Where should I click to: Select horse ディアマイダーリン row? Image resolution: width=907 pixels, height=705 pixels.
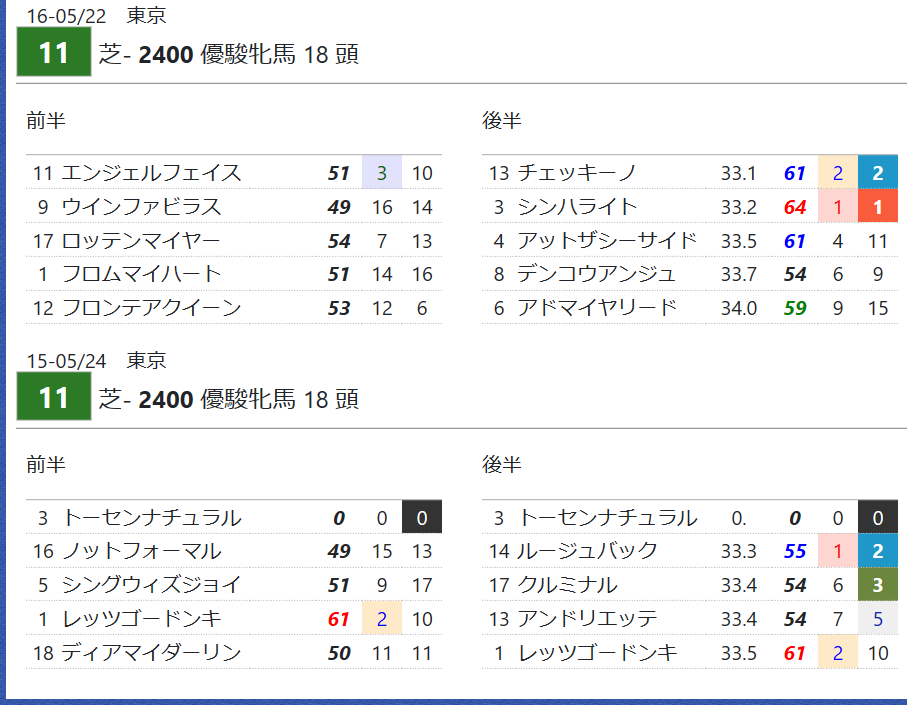234,652
